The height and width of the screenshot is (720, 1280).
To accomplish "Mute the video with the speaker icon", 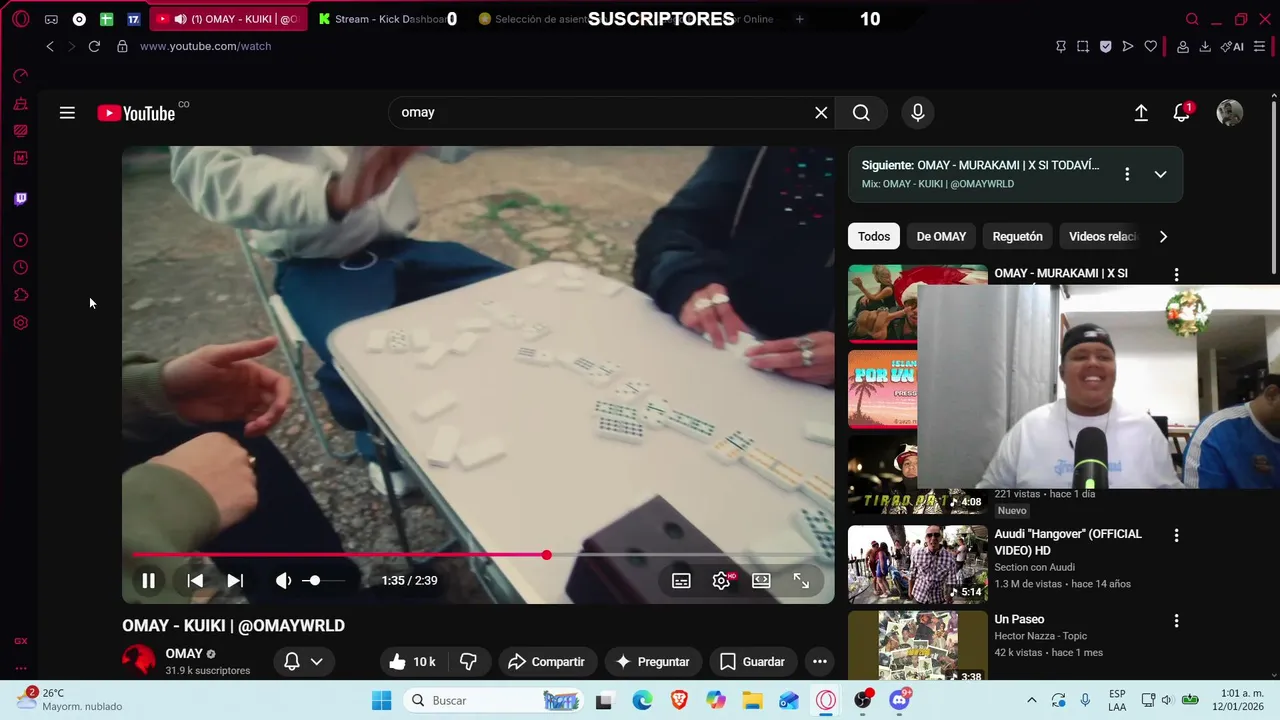I will (x=284, y=581).
